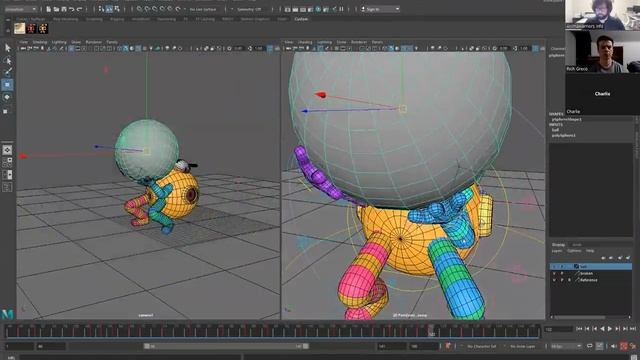Toggle the audio mute speaker icon
640x360 pixels.
(613, 346)
